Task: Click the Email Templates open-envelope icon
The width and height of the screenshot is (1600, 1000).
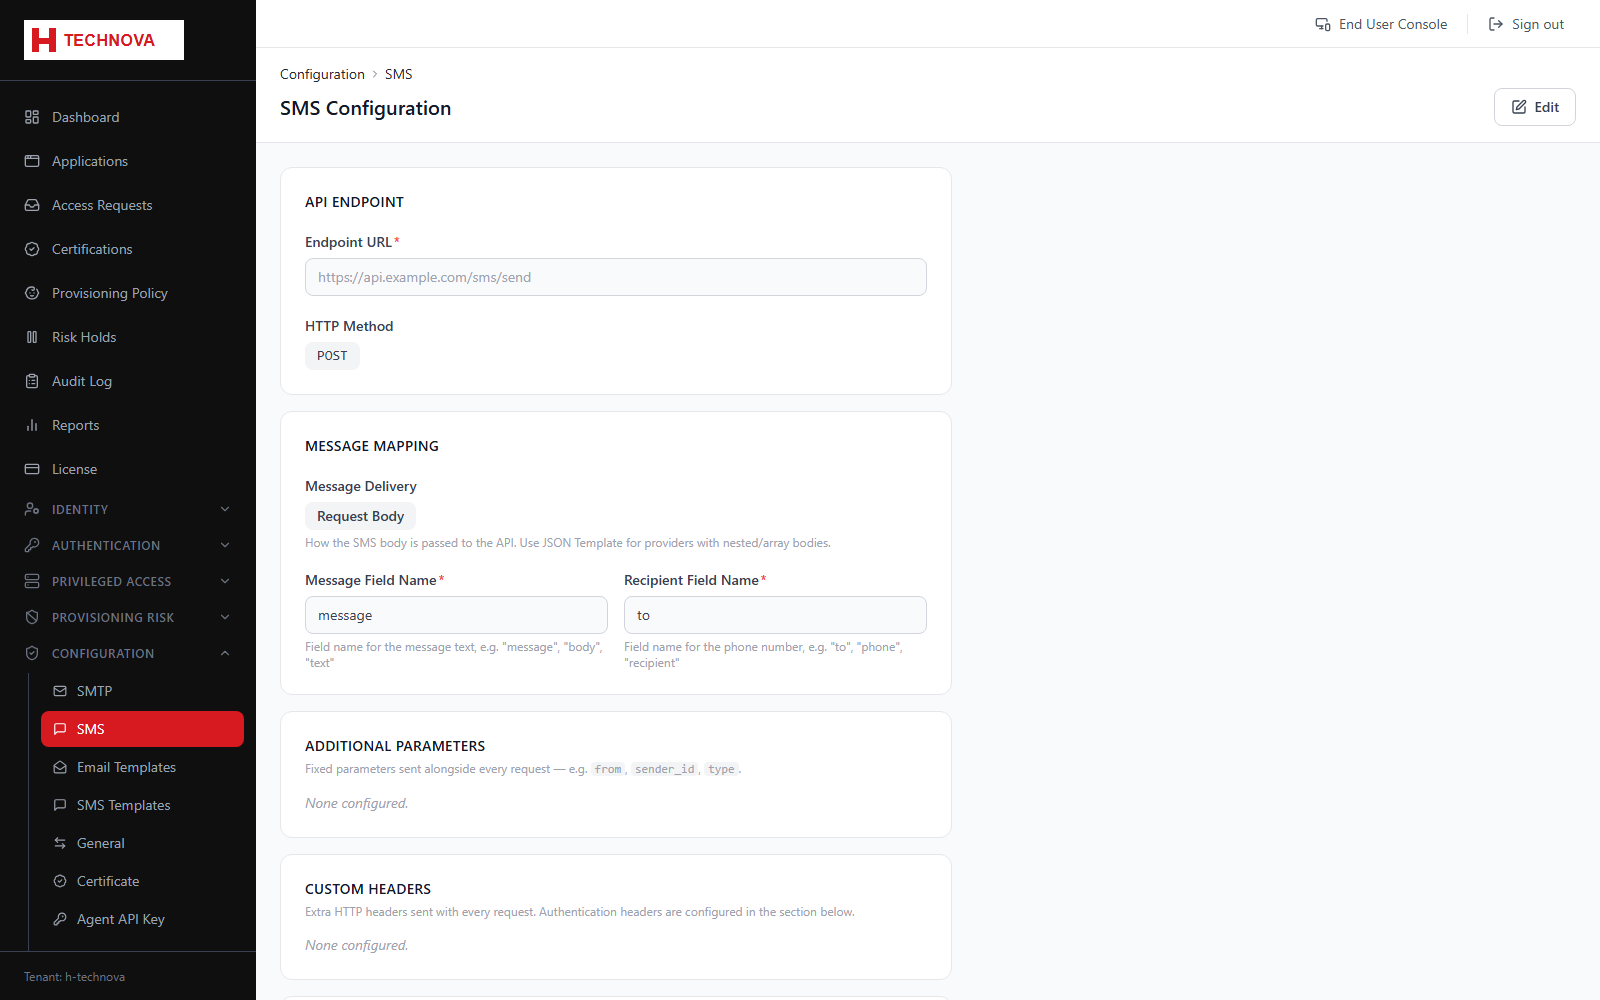Action: [60, 767]
